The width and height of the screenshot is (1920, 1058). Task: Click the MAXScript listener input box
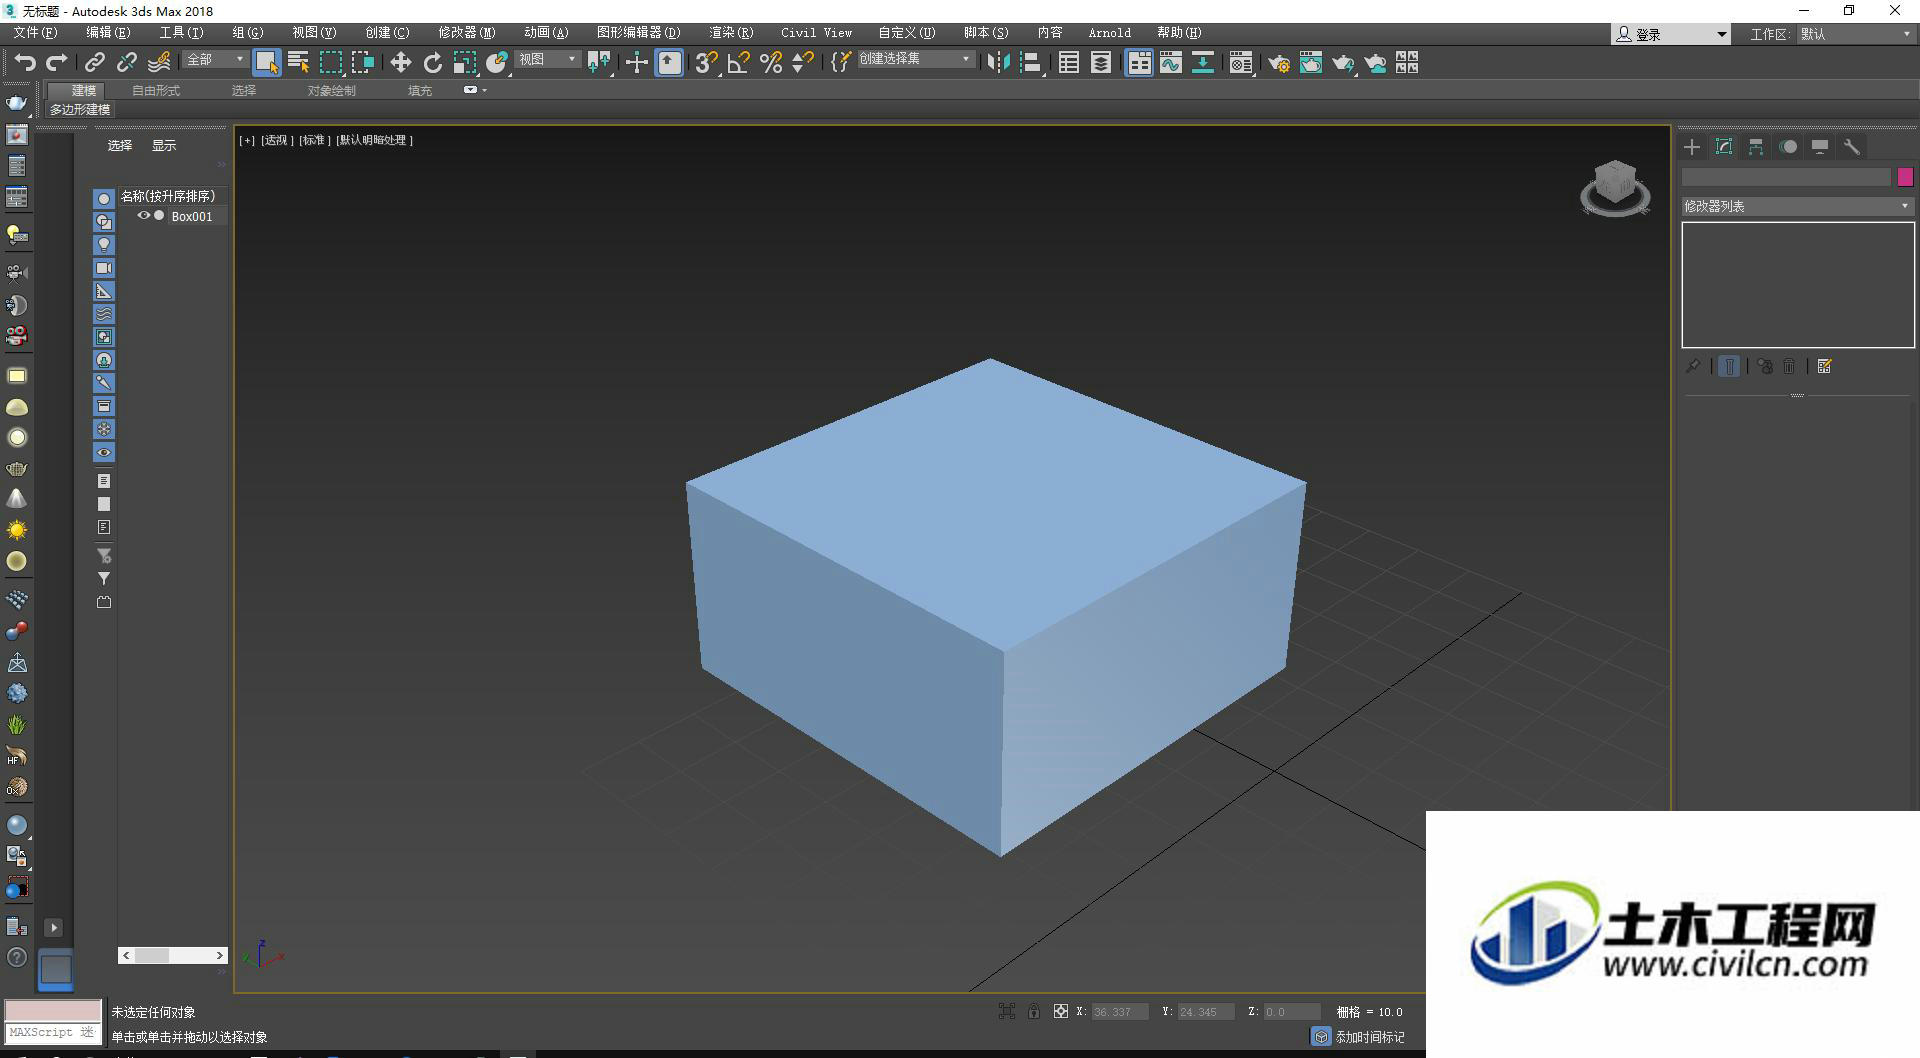(x=52, y=1033)
